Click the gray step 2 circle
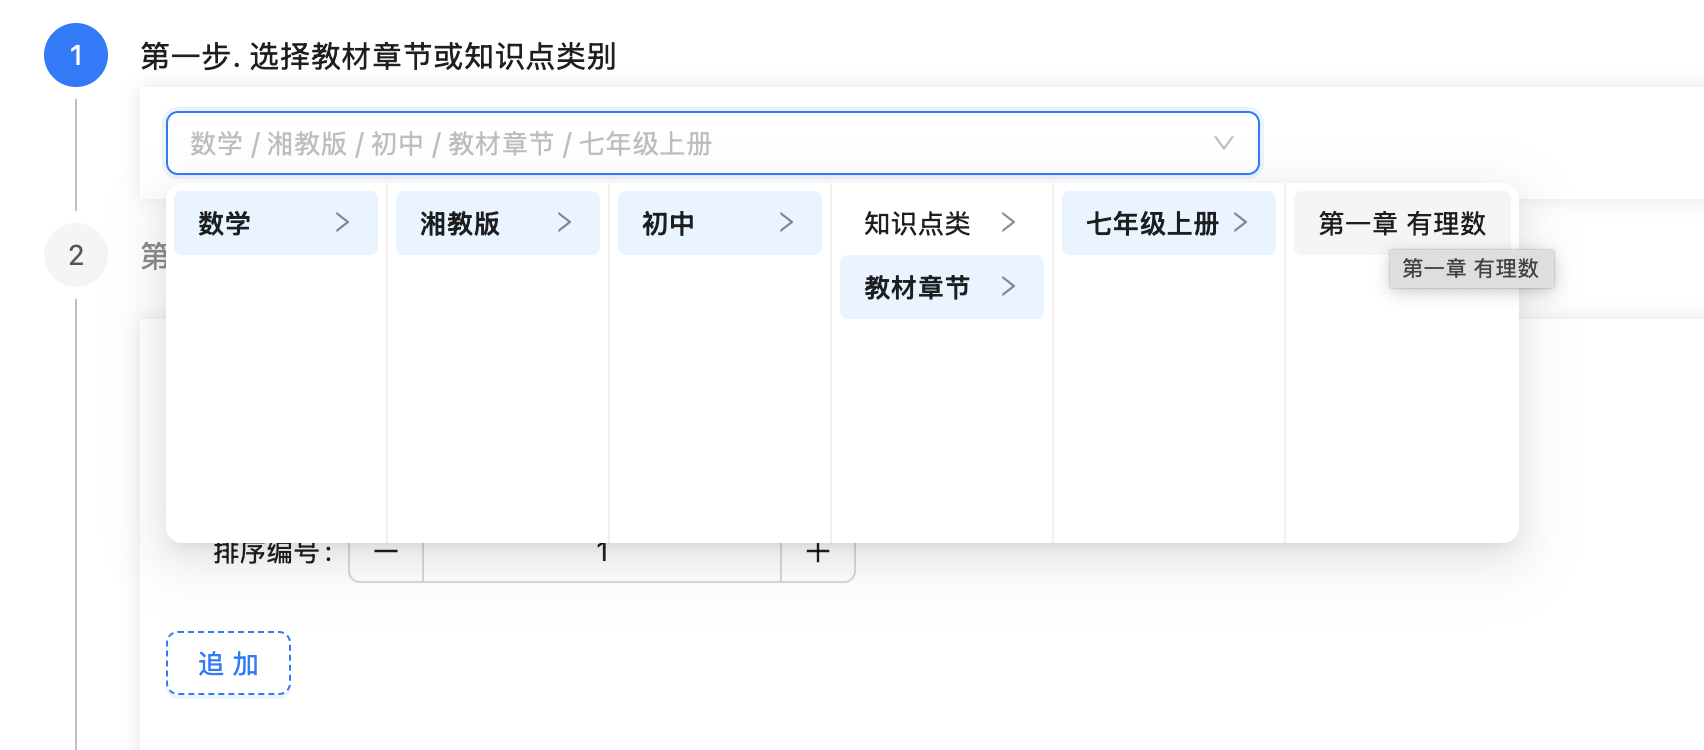1704x750 pixels. (76, 255)
